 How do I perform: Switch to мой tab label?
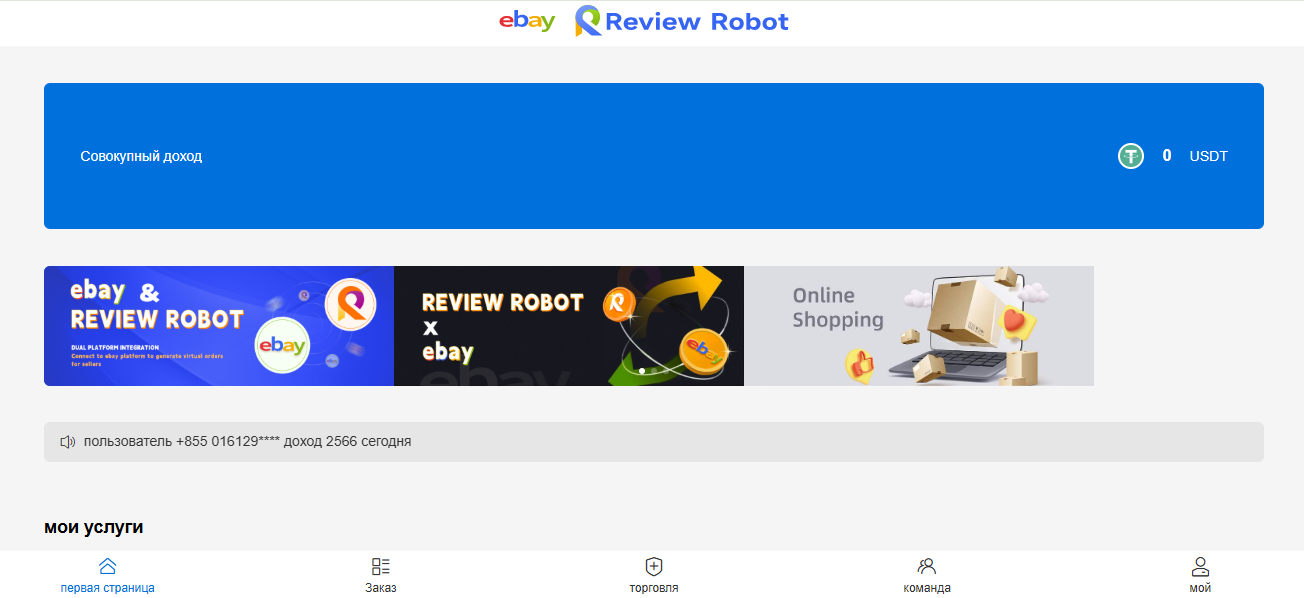tap(1200, 588)
